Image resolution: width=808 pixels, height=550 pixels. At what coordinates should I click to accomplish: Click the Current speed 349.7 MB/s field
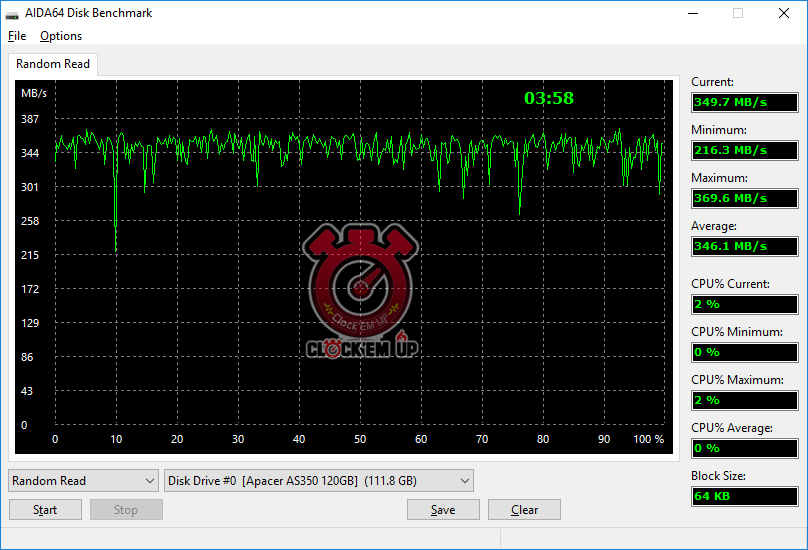tap(744, 102)
